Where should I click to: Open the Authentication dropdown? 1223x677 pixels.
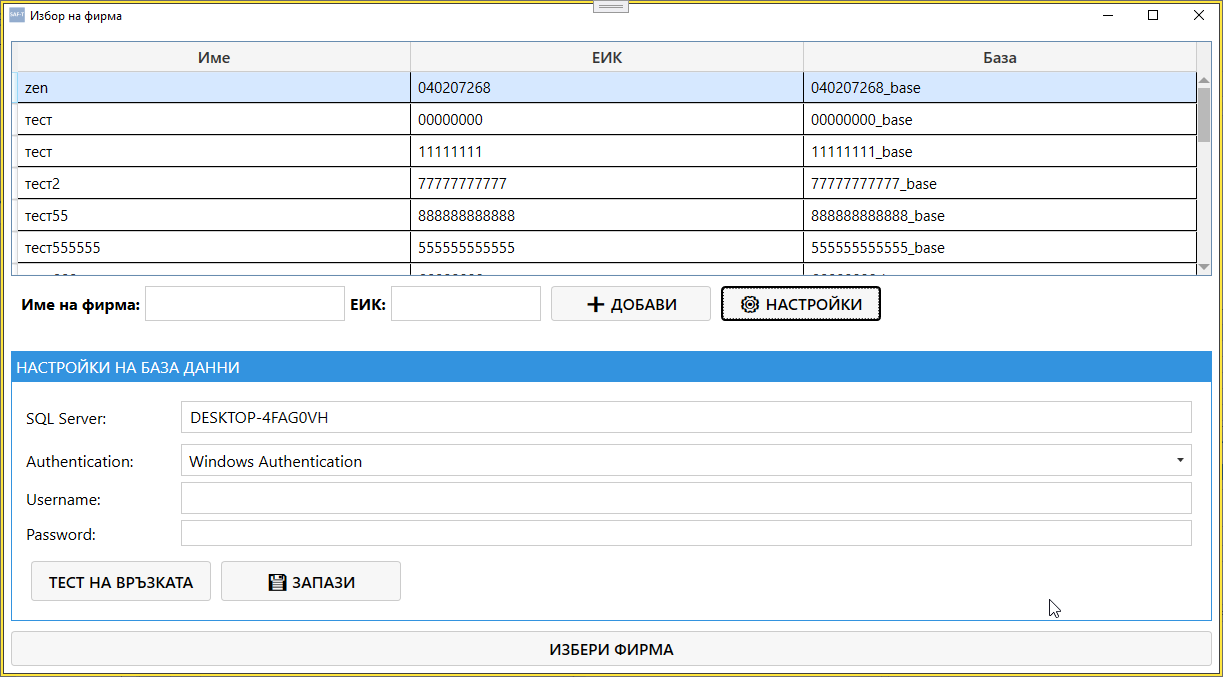point(686,461)
